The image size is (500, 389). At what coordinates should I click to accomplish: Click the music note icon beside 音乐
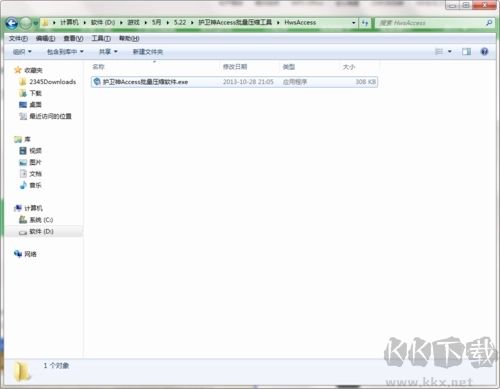click(23, 185)
